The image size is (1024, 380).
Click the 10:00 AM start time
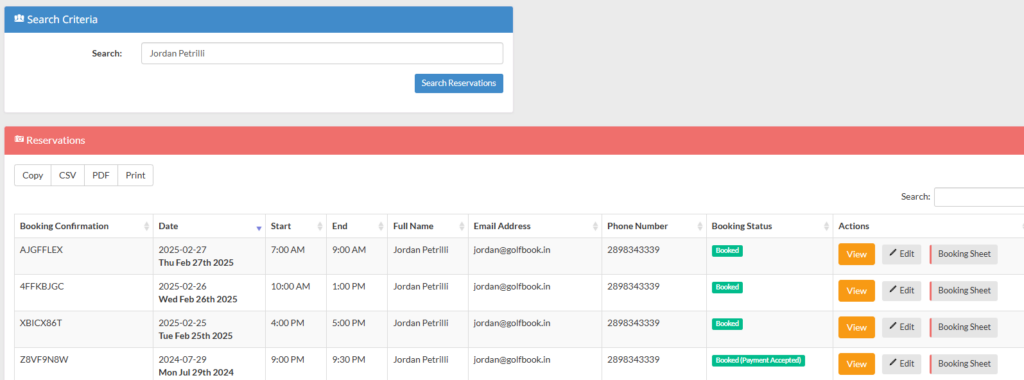pos(290,286)
